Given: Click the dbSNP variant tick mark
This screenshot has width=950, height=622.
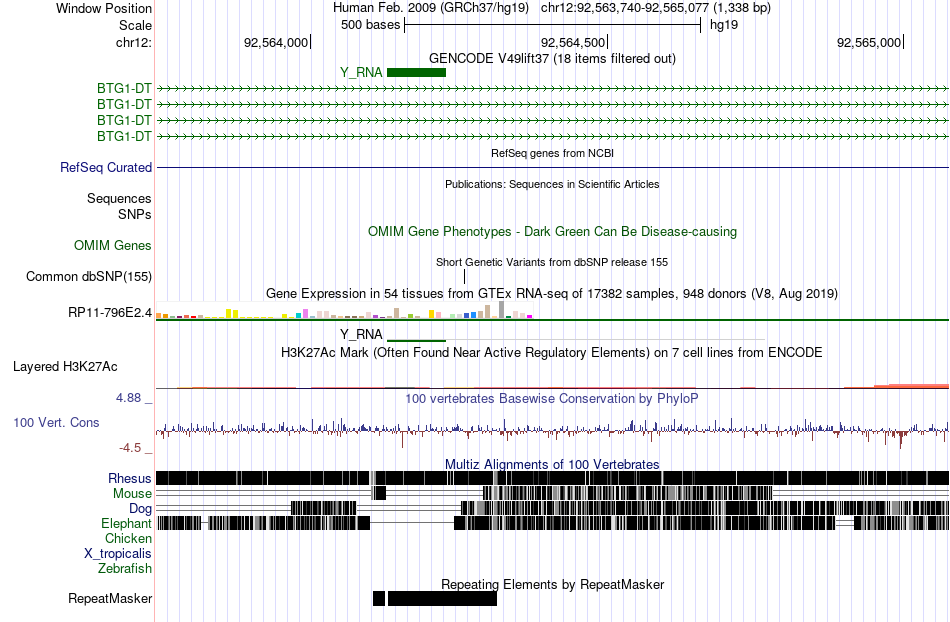Looking at the screenshot, I should click(465, 276).
